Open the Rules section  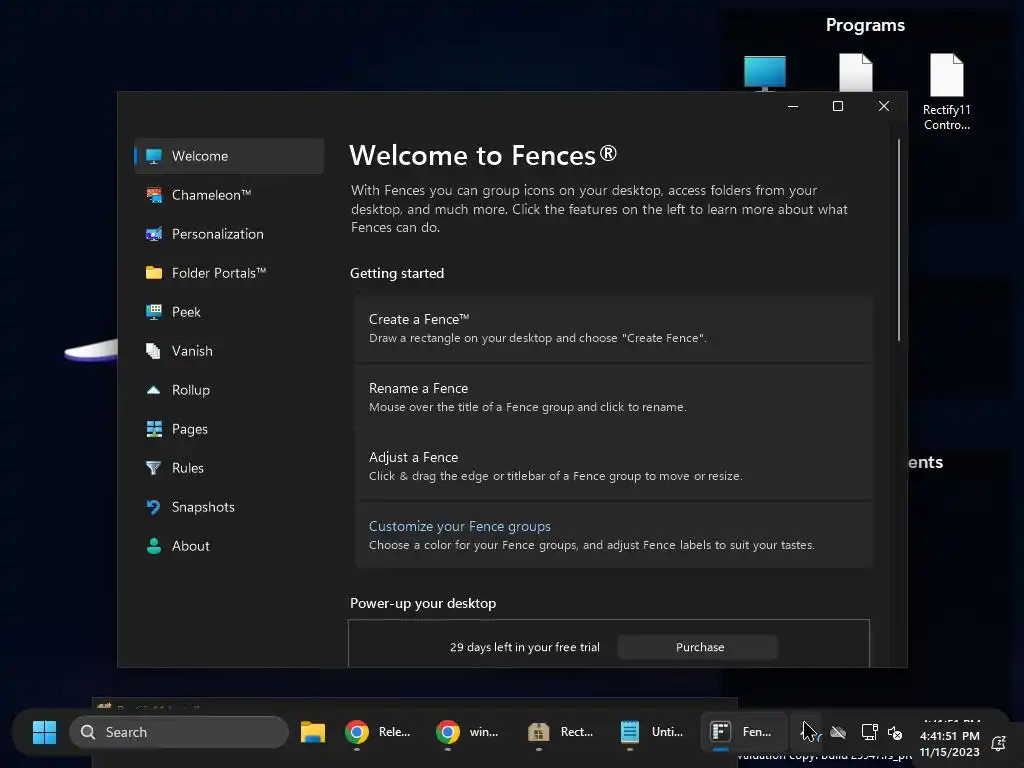[x=229, y=468]
